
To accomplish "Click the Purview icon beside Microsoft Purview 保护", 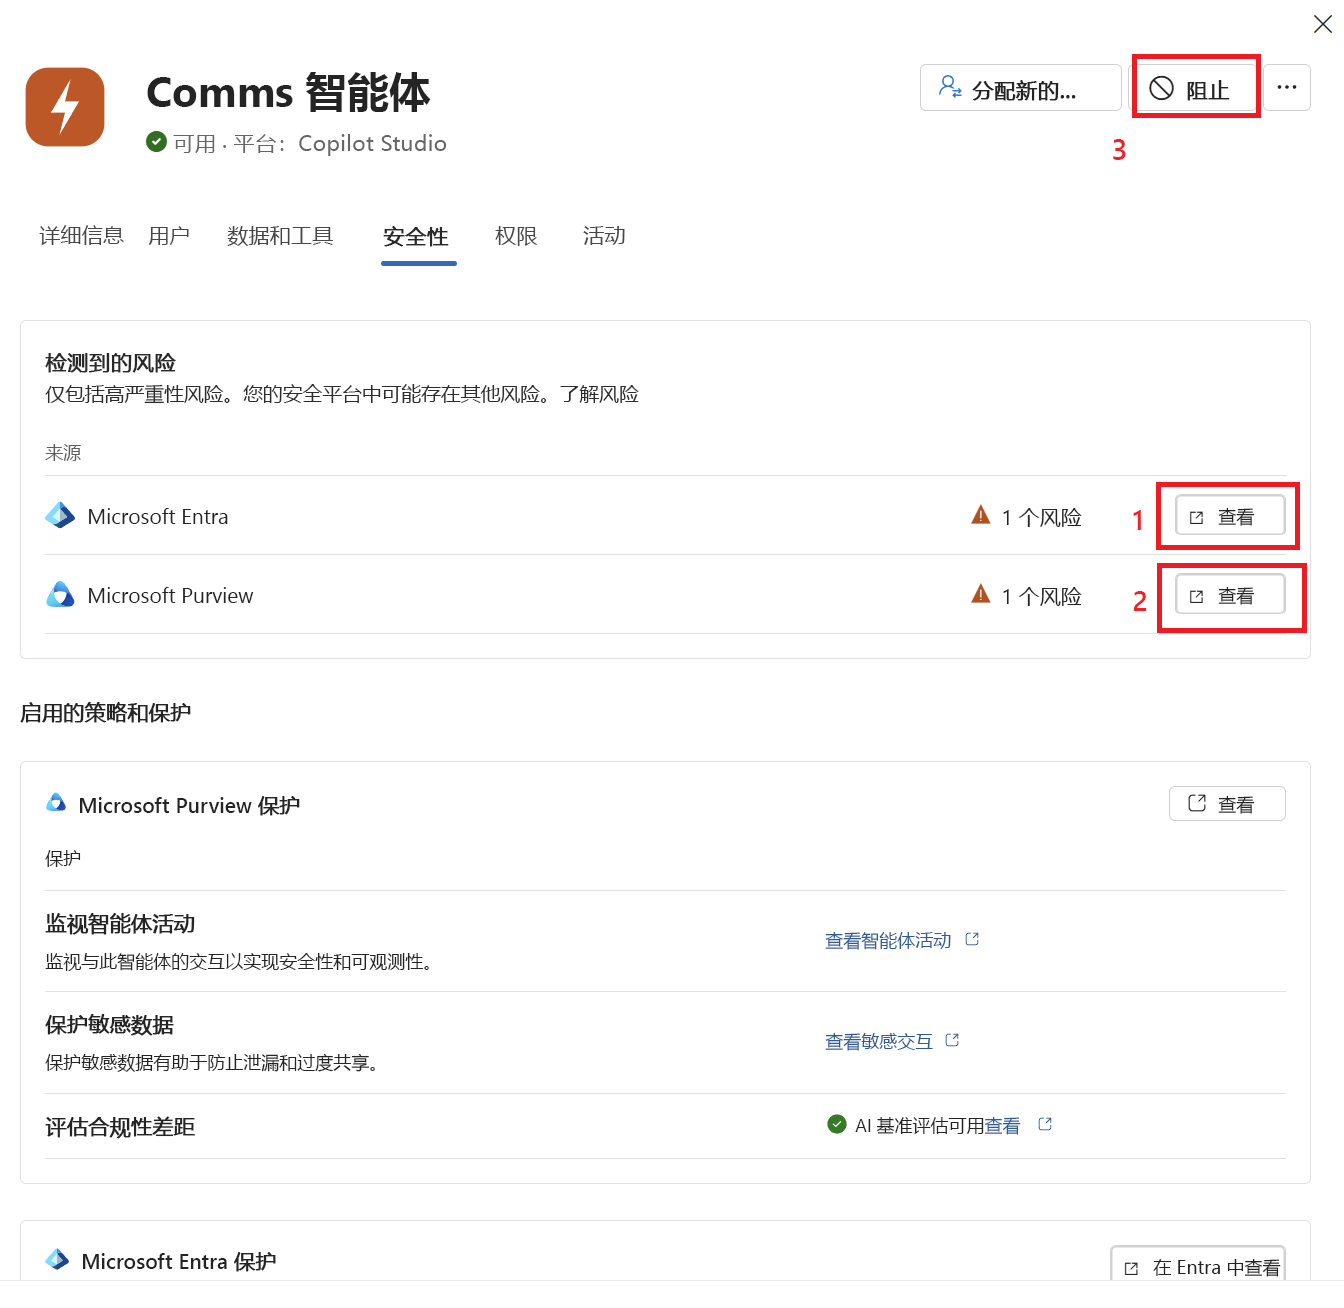I will click(x=57, y=803).
